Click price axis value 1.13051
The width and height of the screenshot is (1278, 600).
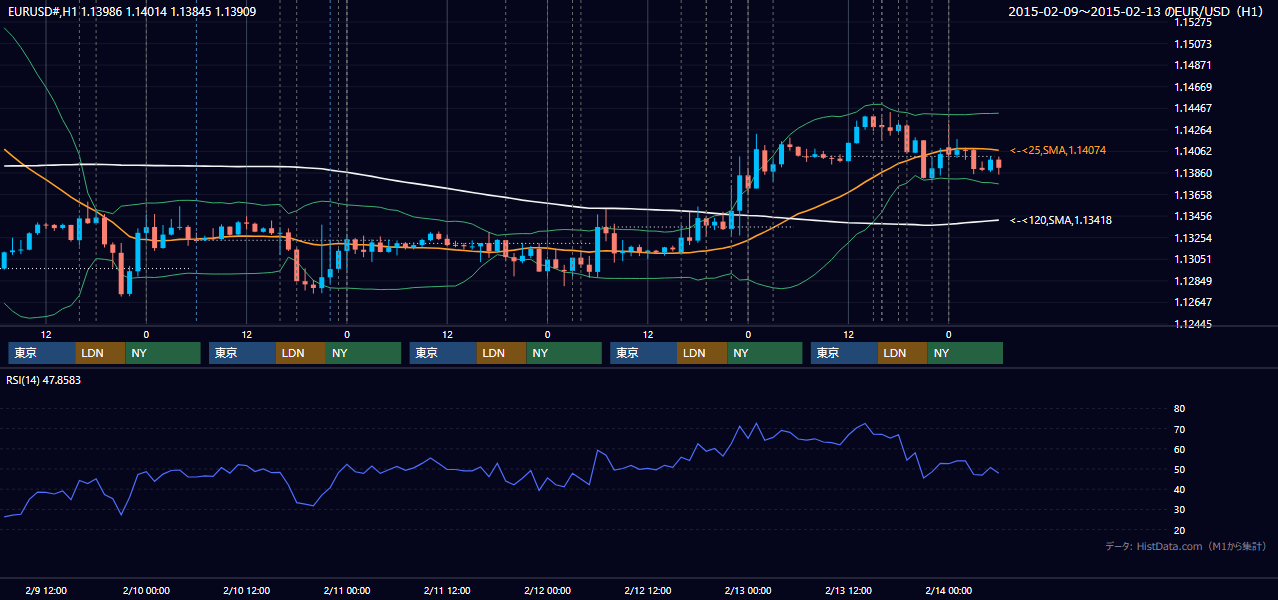click(x=1192, y=259)
